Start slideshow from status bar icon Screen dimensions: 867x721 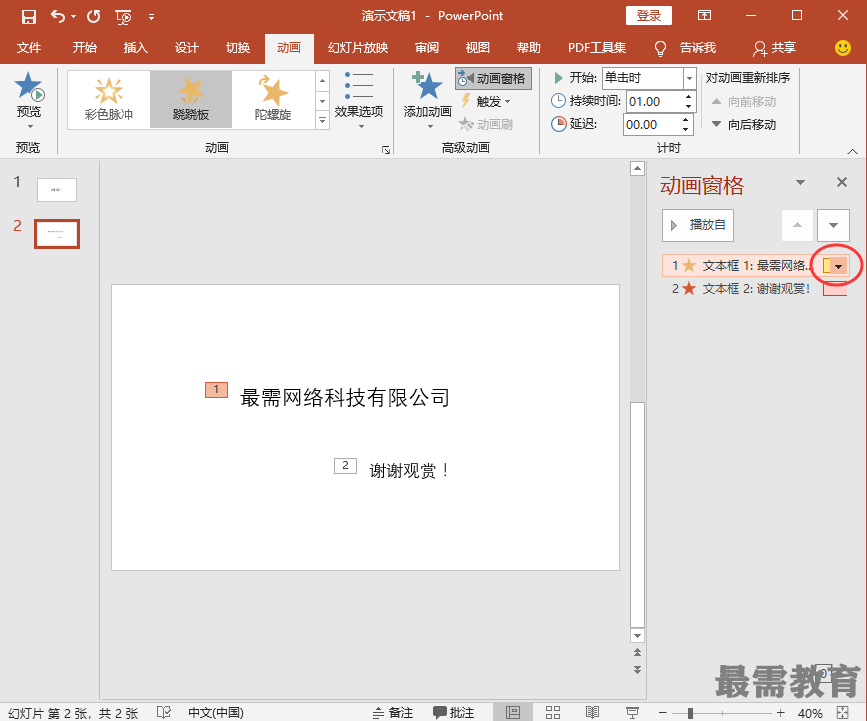(632, 713)
